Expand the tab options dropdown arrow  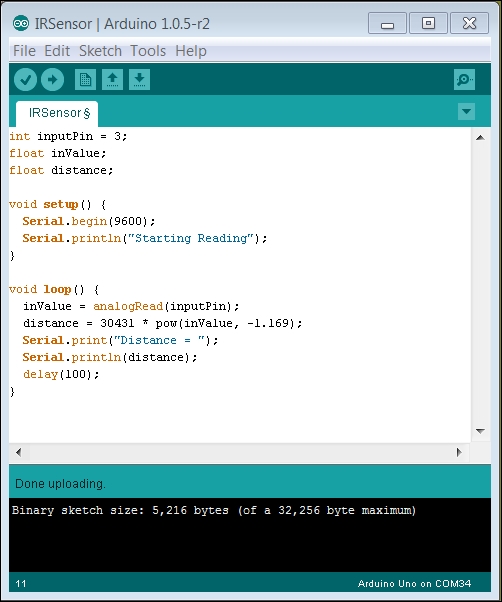point(466,112)
